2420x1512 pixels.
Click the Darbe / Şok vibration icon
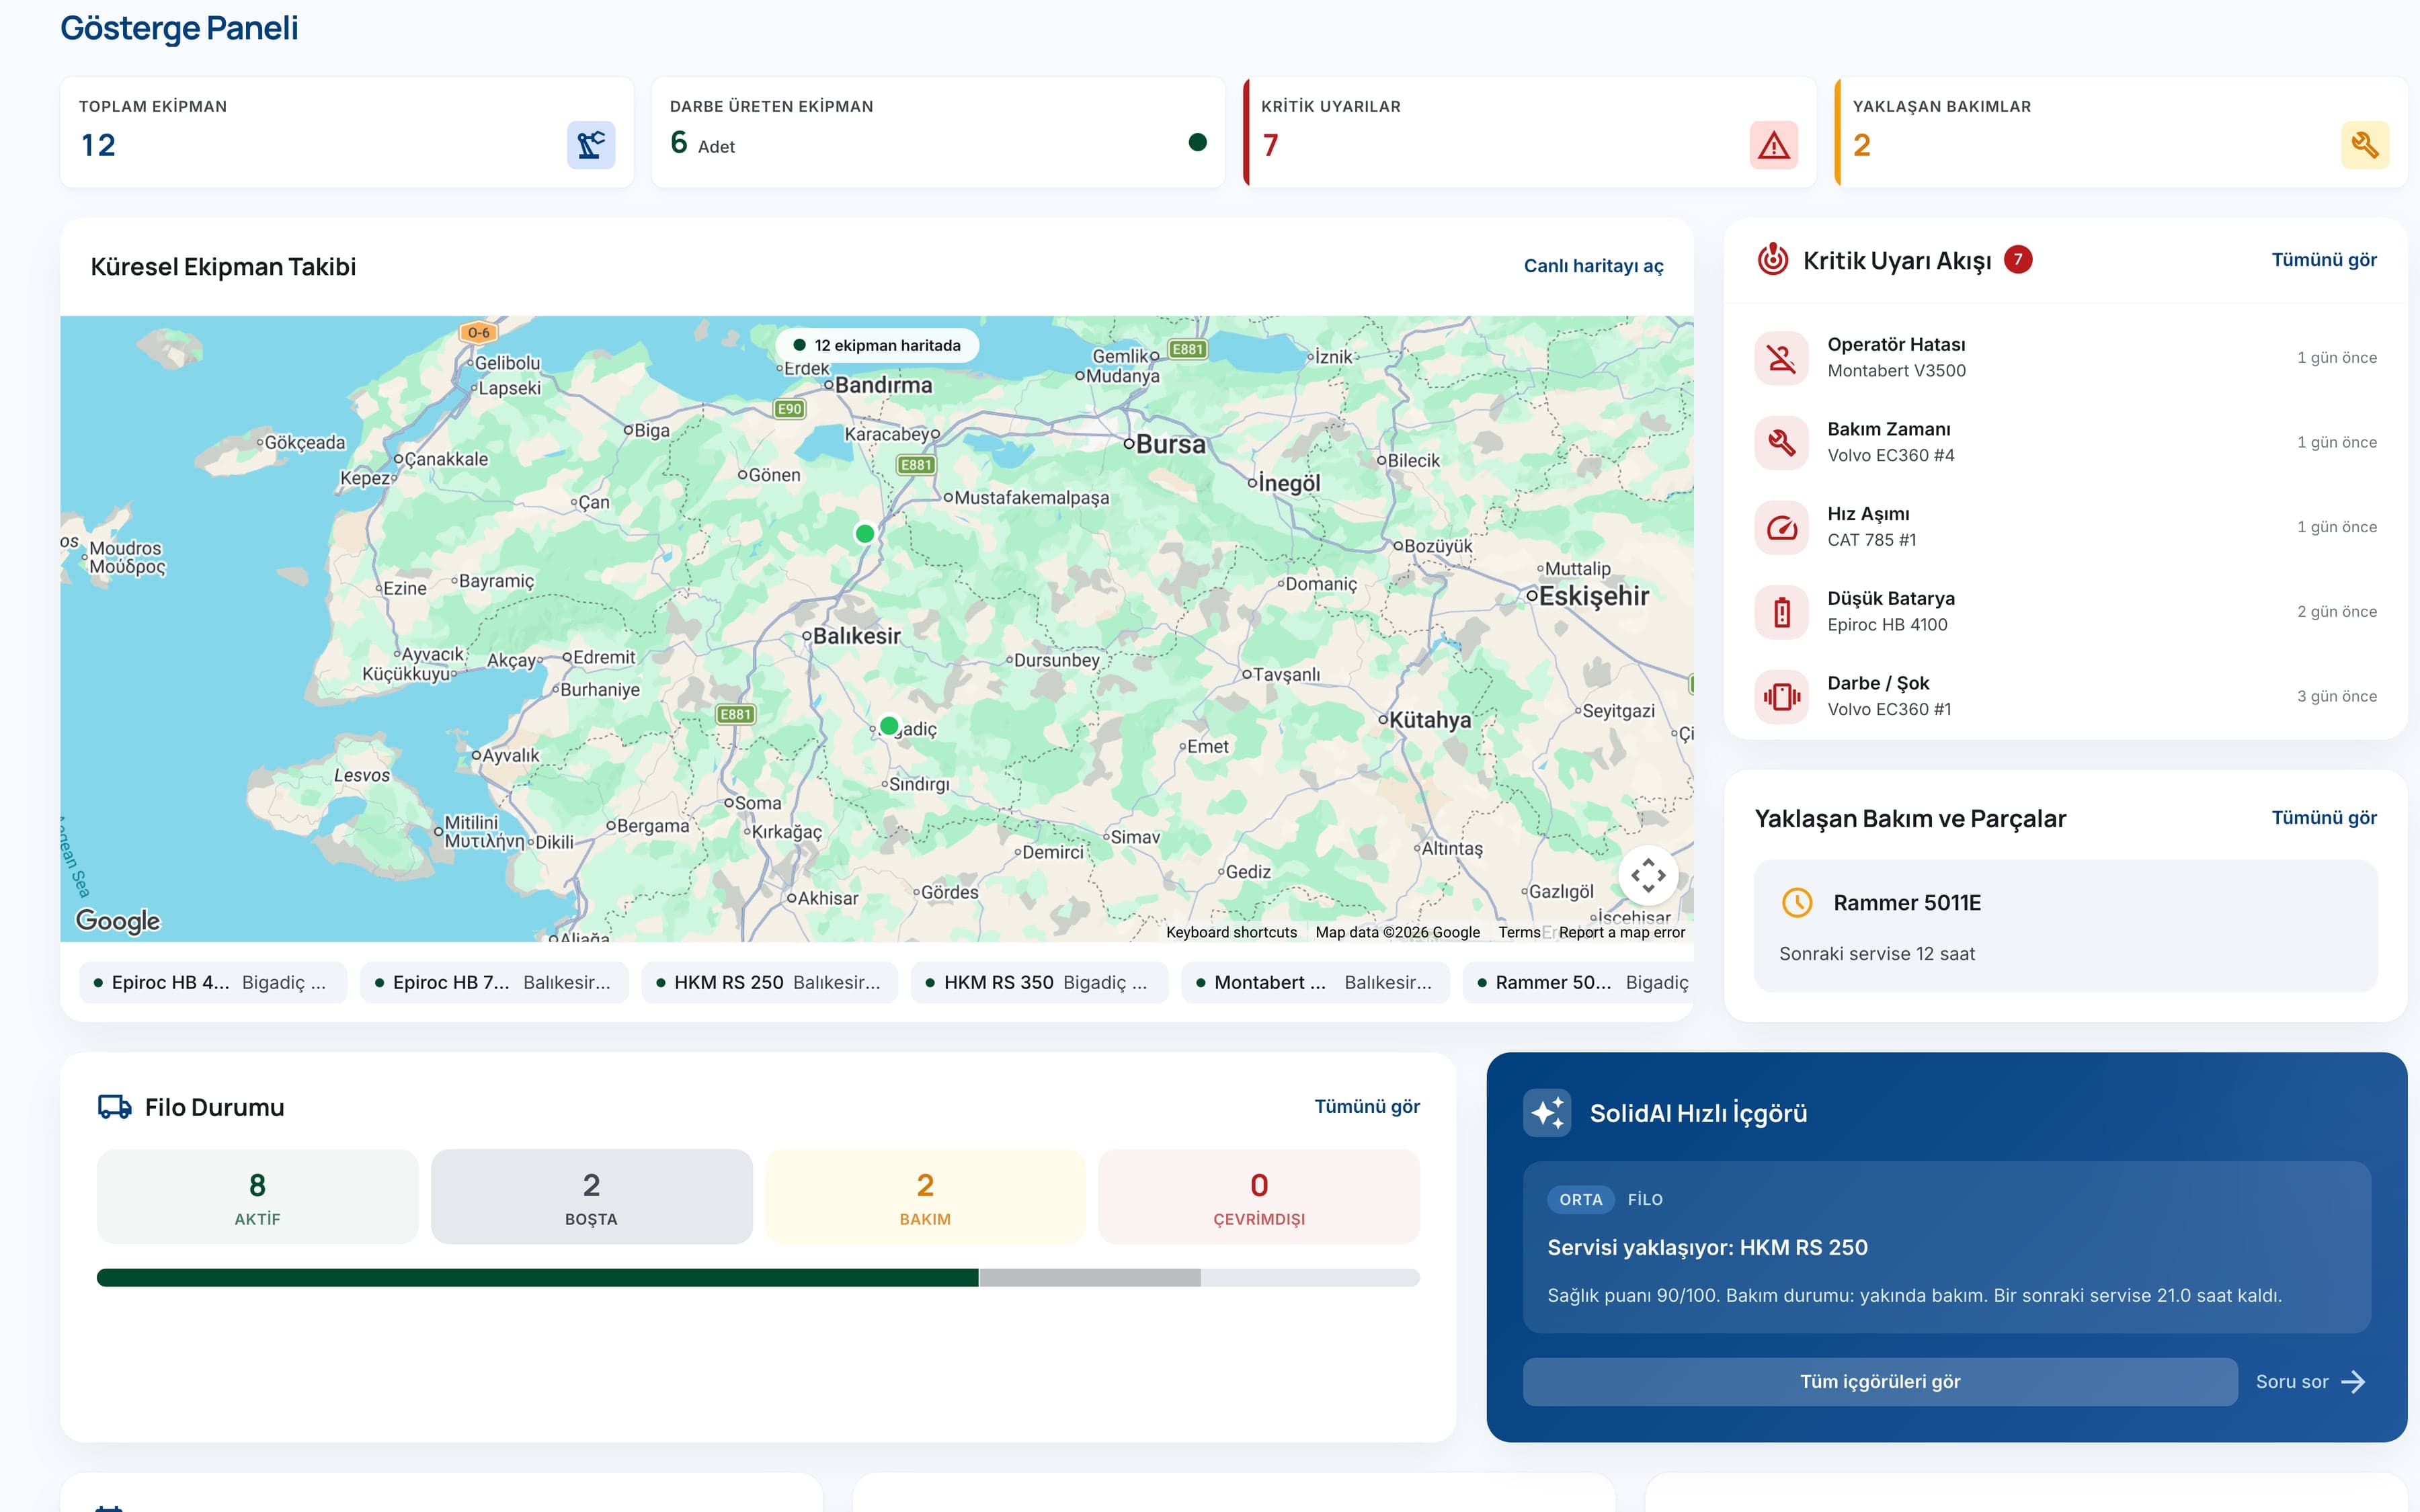[1782, 696]
